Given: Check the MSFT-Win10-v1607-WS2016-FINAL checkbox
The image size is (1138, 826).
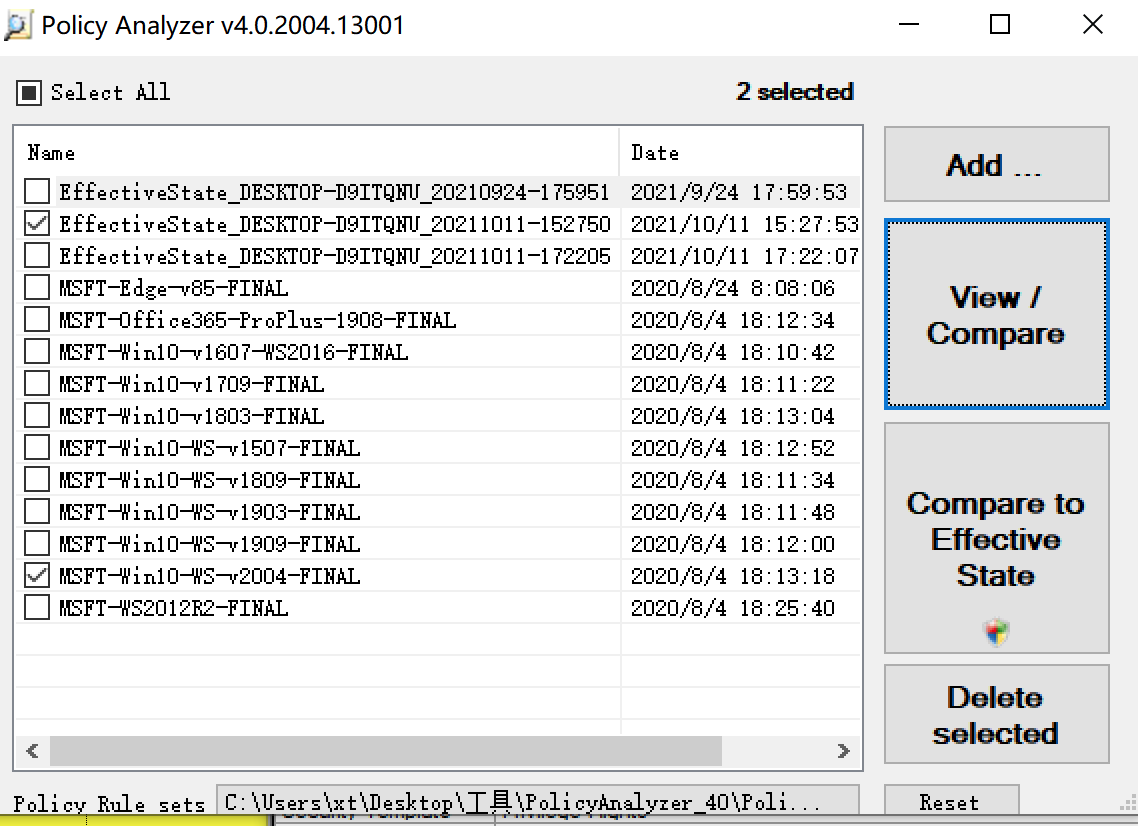Looking at the screenshot, I should pyautogui.click(x=36, y=351).
